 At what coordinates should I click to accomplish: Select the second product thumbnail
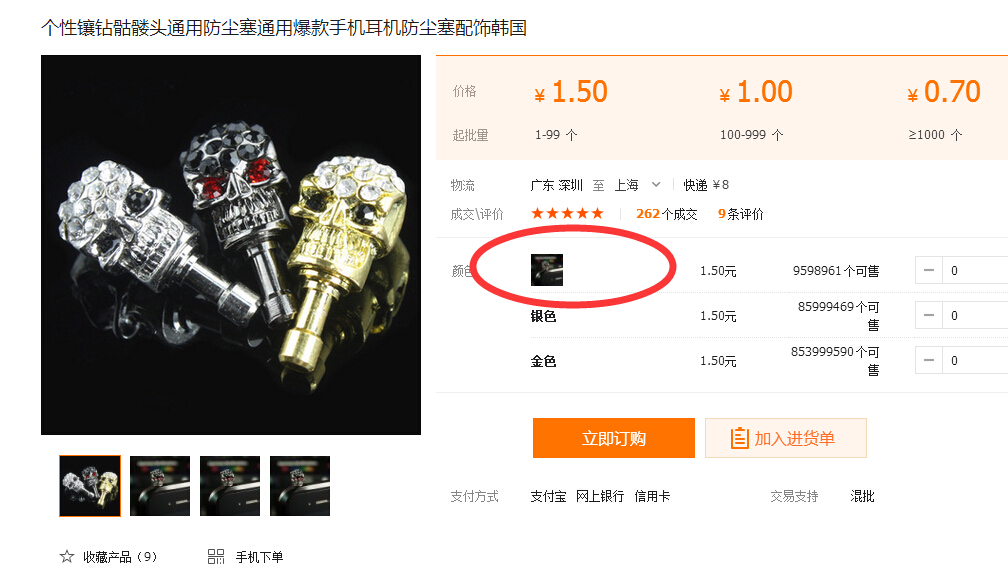click(x=160, y=486)
